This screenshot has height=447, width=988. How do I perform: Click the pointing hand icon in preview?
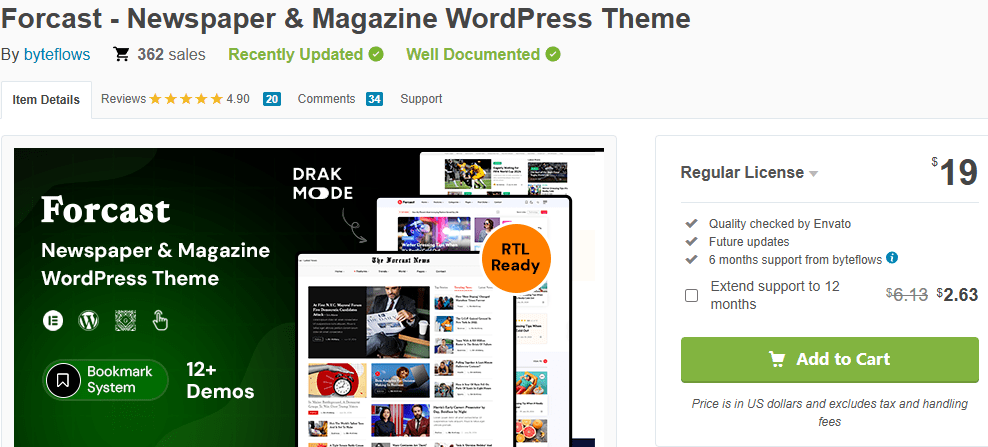pos(161,320)
